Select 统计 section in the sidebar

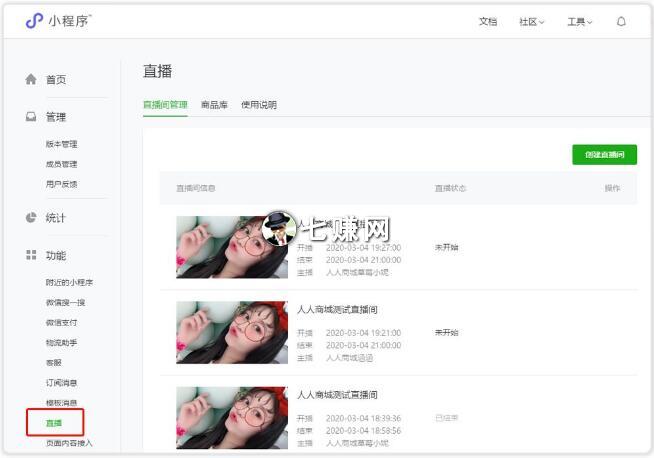[x=56, y=218]
